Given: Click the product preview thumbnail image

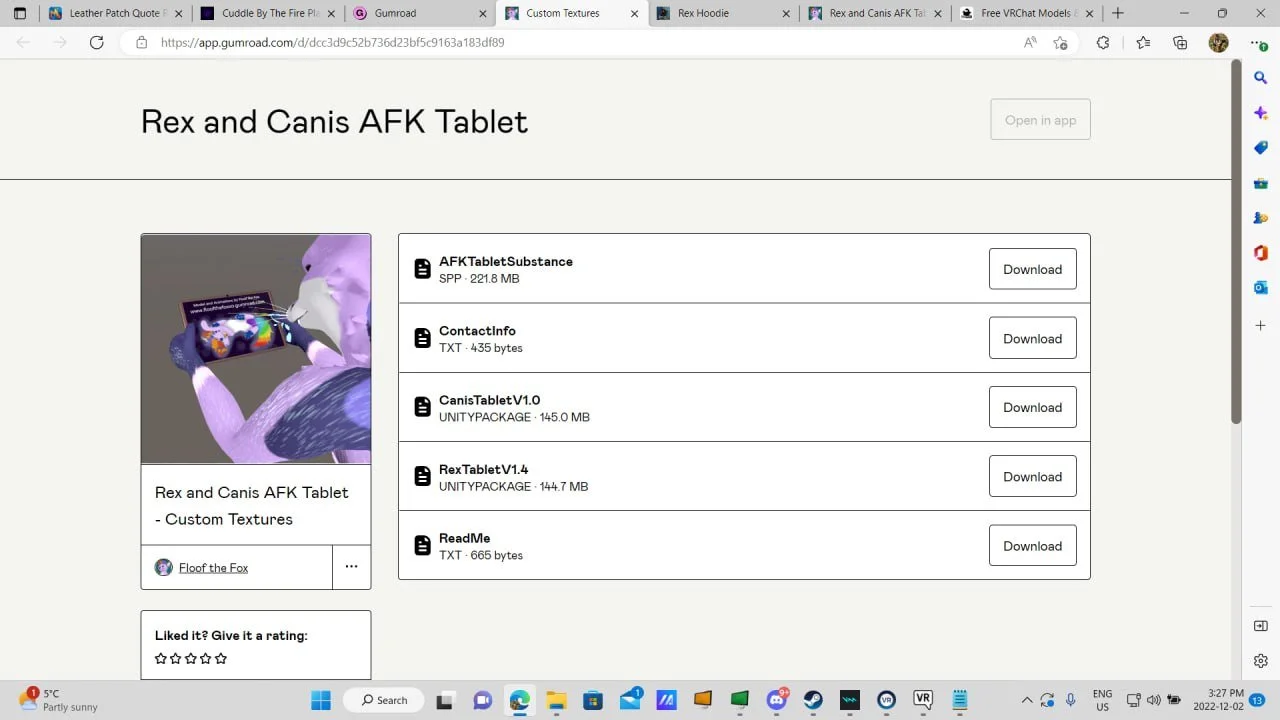Looking at the screenshot, I should (x=256, y=349).
